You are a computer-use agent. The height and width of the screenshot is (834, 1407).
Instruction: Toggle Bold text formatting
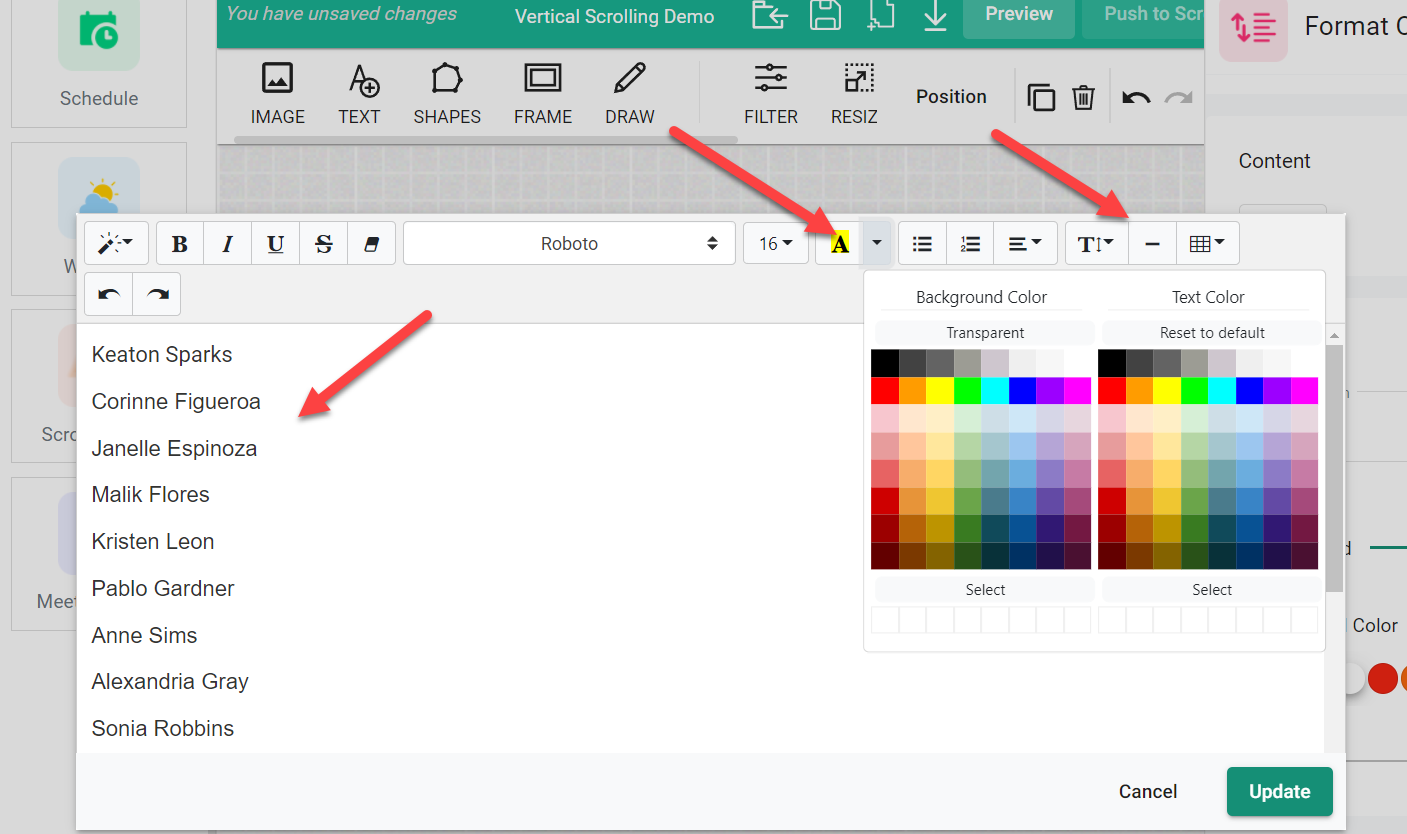point(180,244)
